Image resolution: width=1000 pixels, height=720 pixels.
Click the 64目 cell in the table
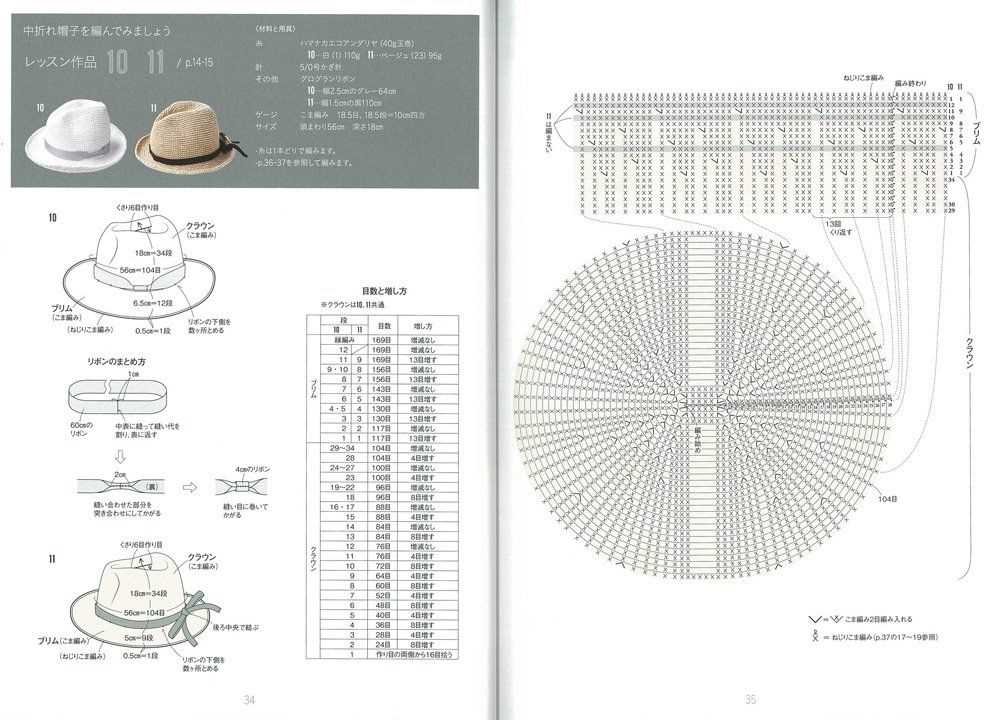point(383,576)
